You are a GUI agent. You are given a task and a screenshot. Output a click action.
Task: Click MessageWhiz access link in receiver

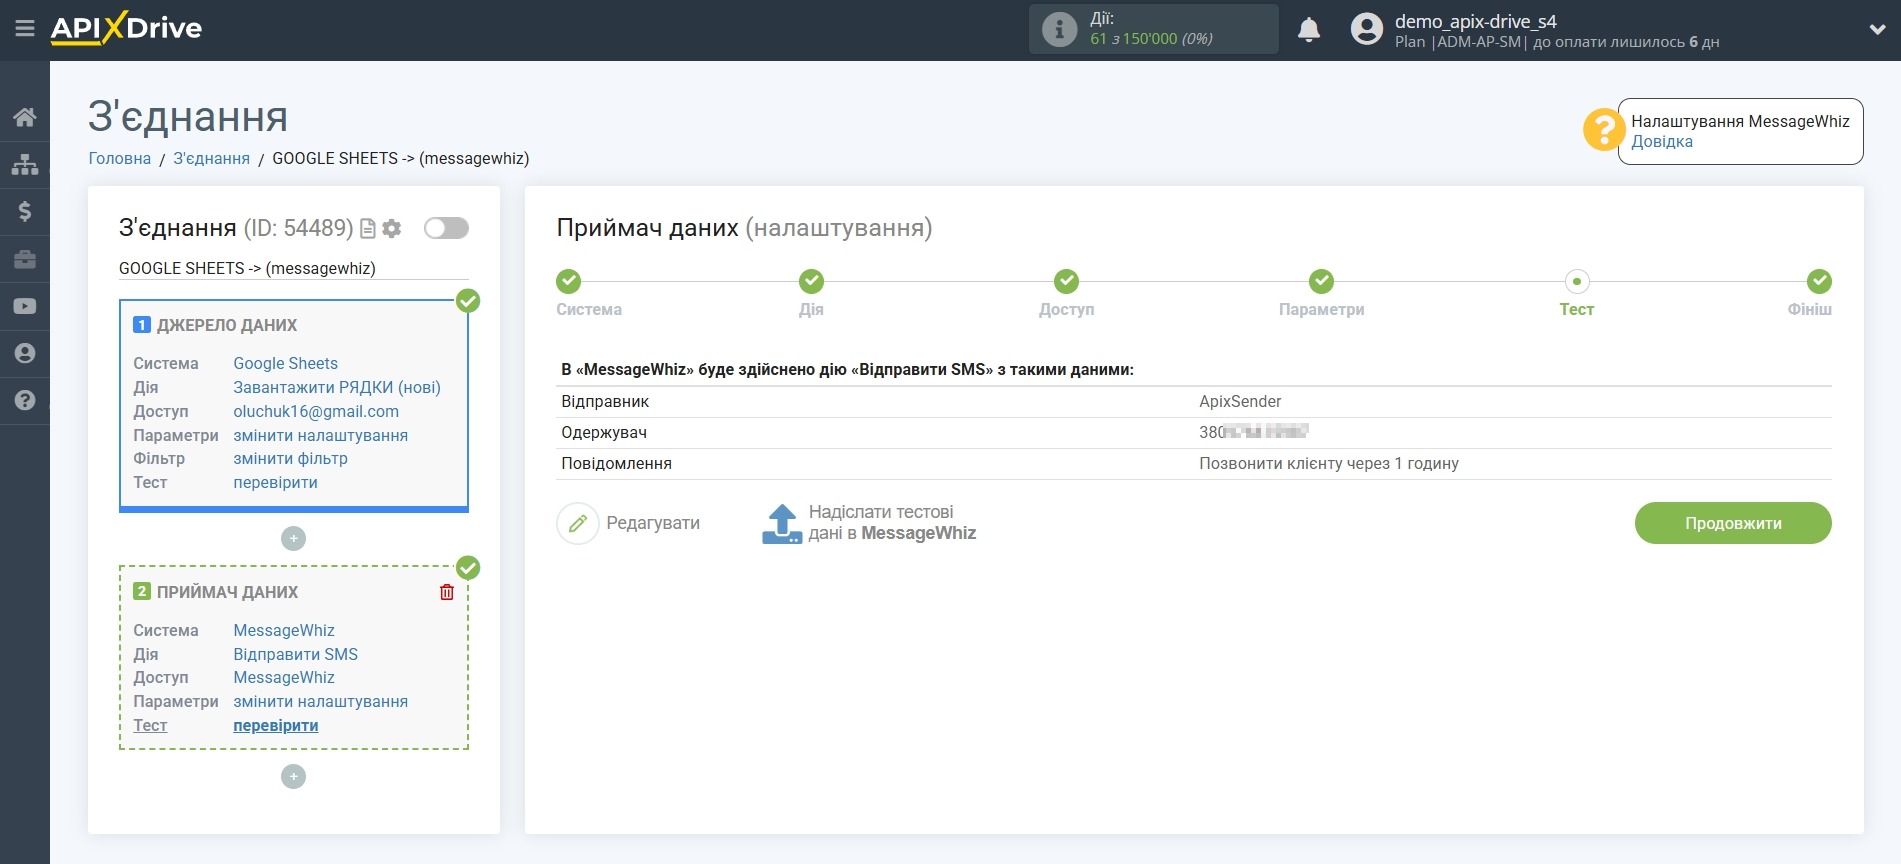[x=284, y=677]
